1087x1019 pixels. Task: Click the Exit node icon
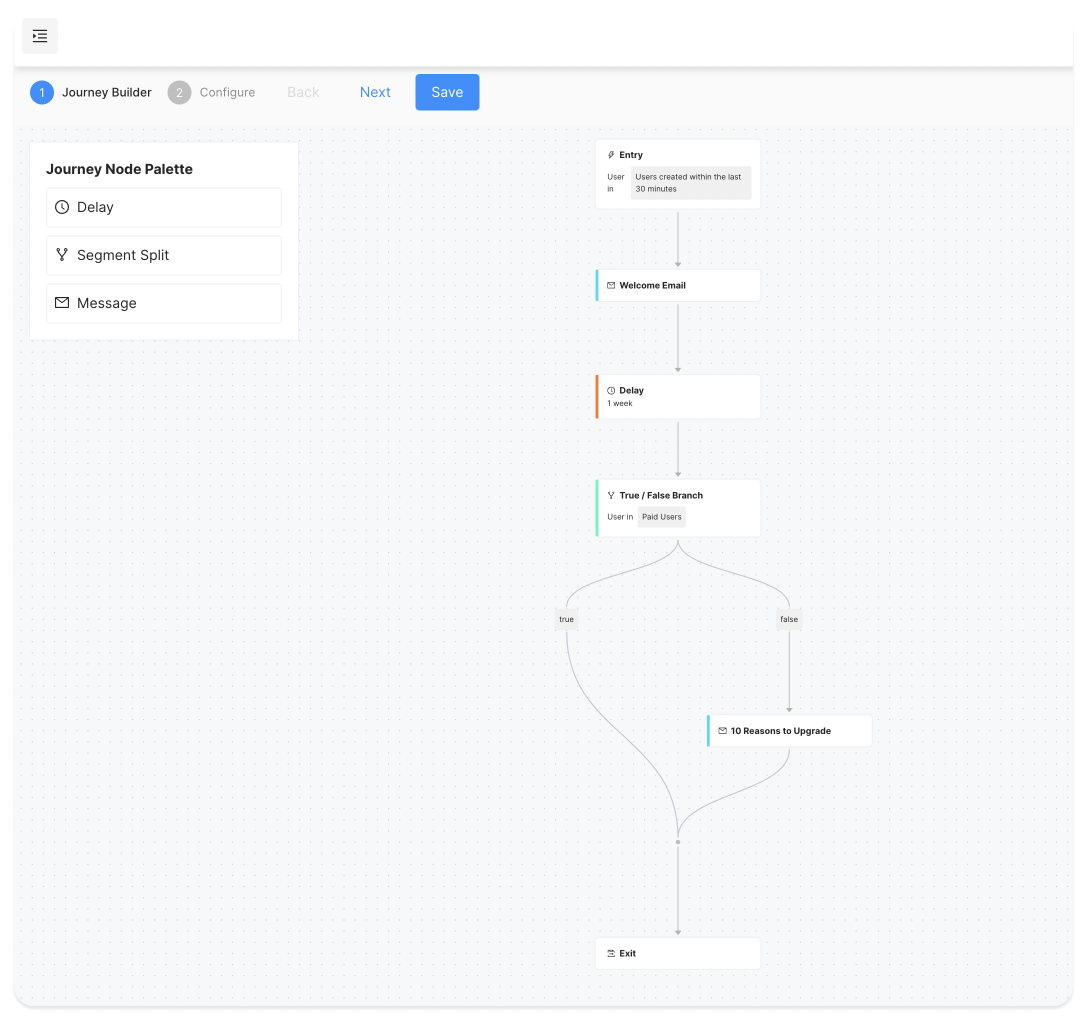click(x=611, y=954)
